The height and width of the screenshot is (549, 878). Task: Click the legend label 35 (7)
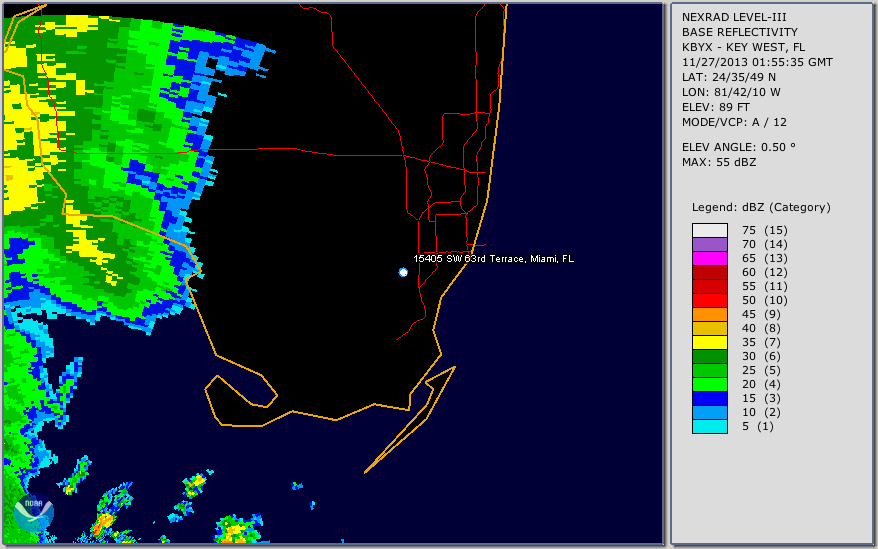(762, 342)
